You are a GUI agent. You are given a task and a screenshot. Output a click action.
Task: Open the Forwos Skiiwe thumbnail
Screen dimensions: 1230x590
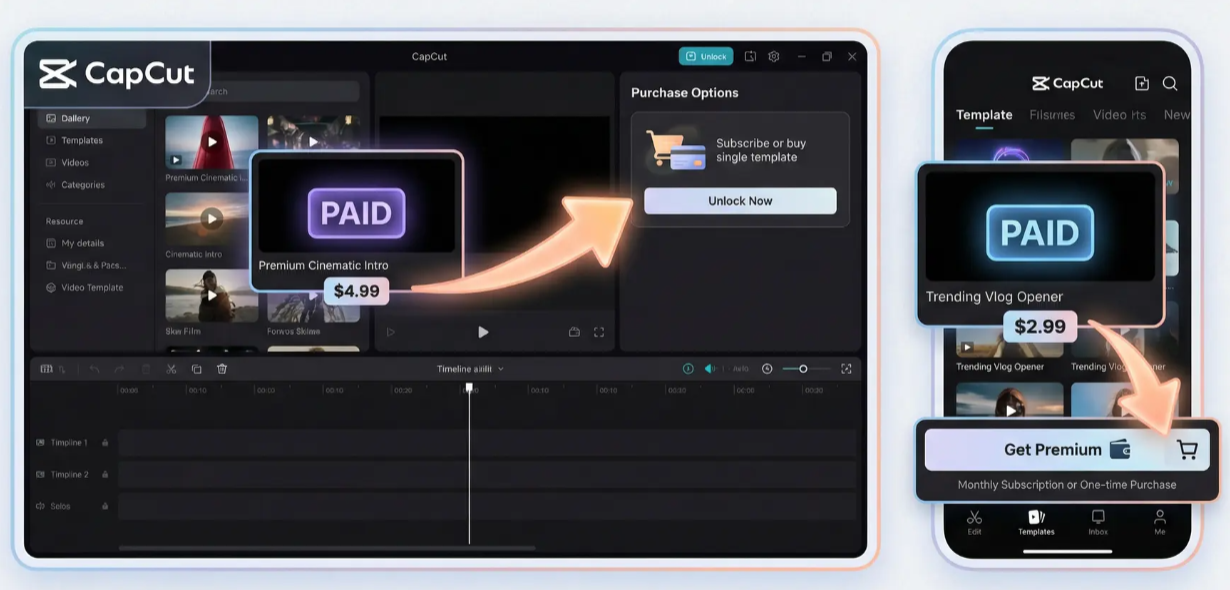click(313, 307)
